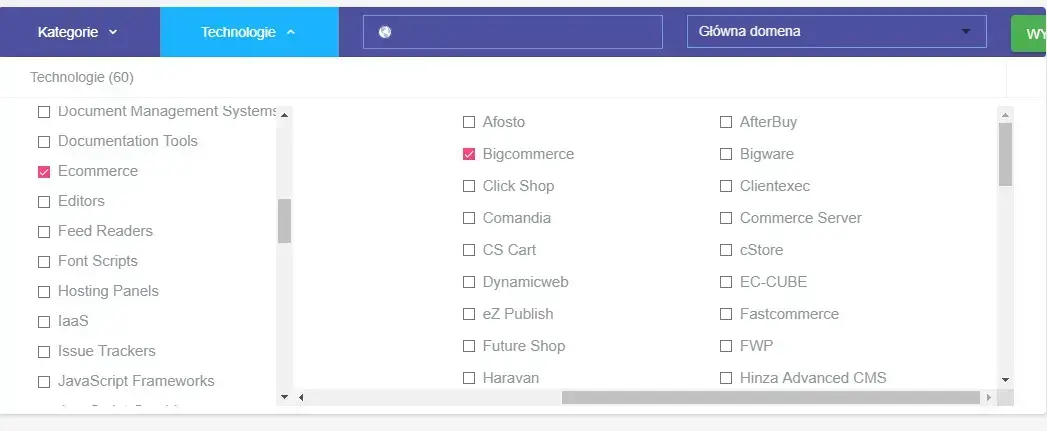Select the Technologie (60) tab label
1047x431 pixels.
pos(82,77)
